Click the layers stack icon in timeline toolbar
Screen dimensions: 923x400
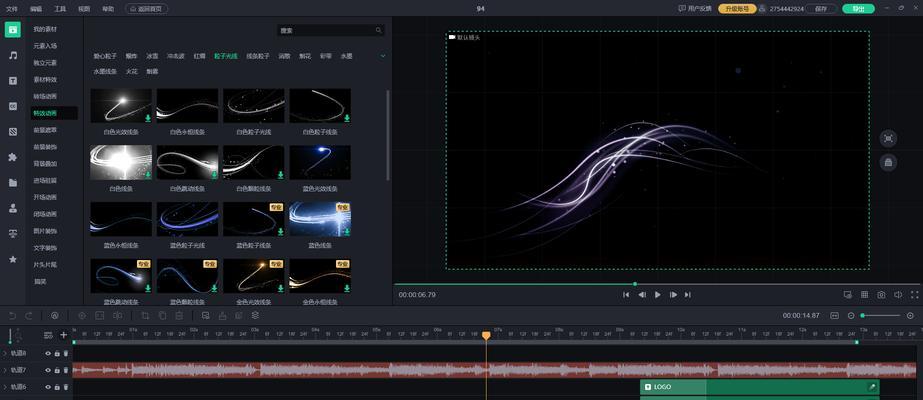click(255, 315)
